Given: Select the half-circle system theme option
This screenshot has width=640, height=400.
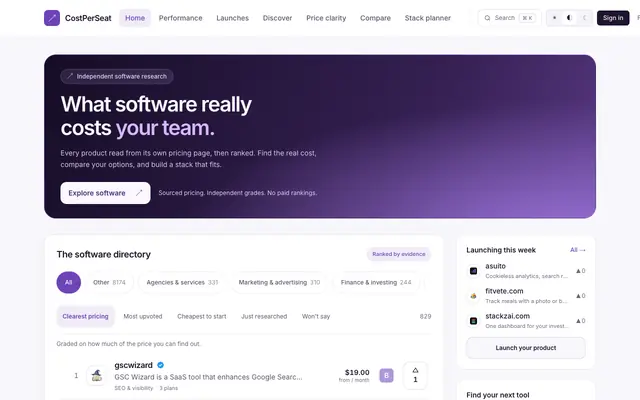Looking at the screenshot, I should click(569, 18).
